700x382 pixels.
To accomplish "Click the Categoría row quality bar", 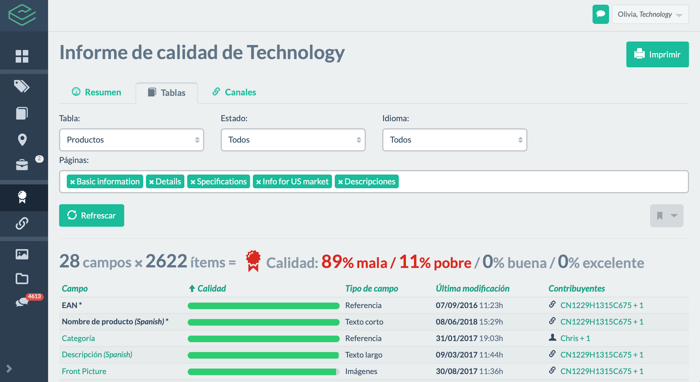I will coord(263,339).
